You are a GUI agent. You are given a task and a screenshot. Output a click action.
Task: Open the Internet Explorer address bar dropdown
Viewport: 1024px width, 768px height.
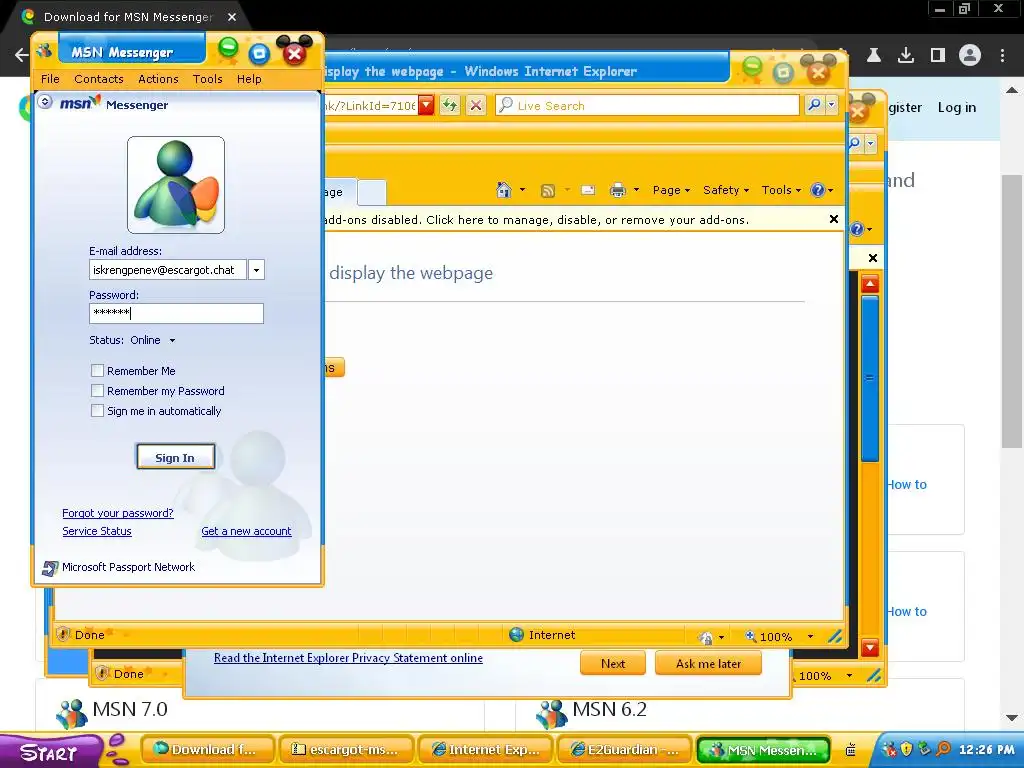[426, 104]
